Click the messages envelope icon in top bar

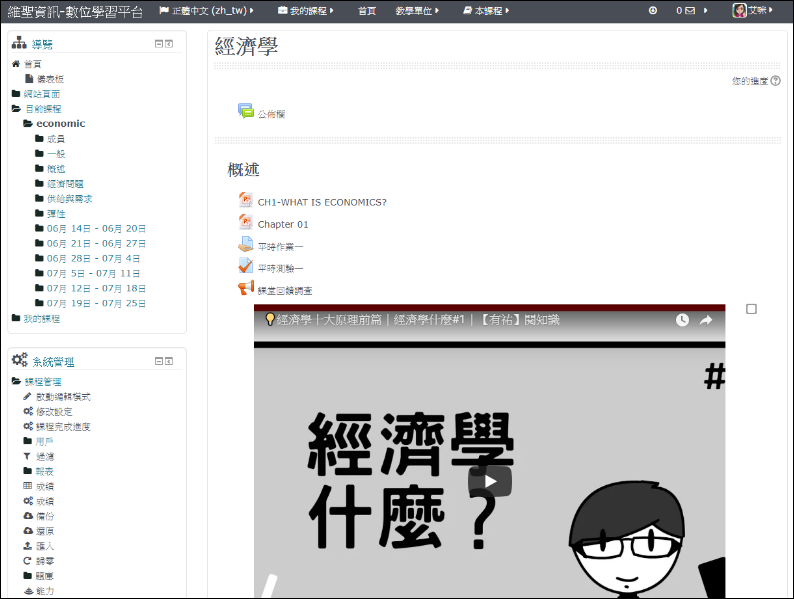click(690, 10)
